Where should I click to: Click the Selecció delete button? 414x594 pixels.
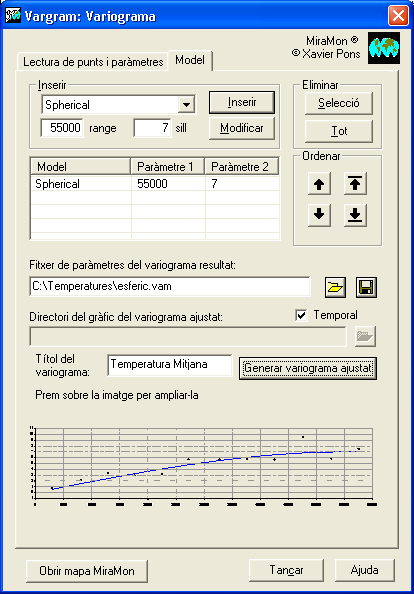point(339,103)
